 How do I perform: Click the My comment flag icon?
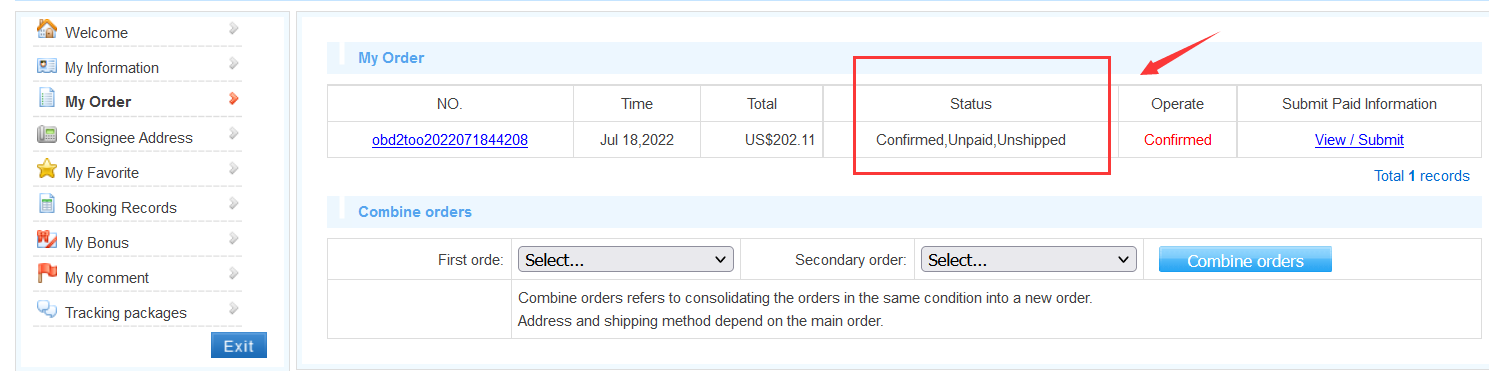pos(47,274)
